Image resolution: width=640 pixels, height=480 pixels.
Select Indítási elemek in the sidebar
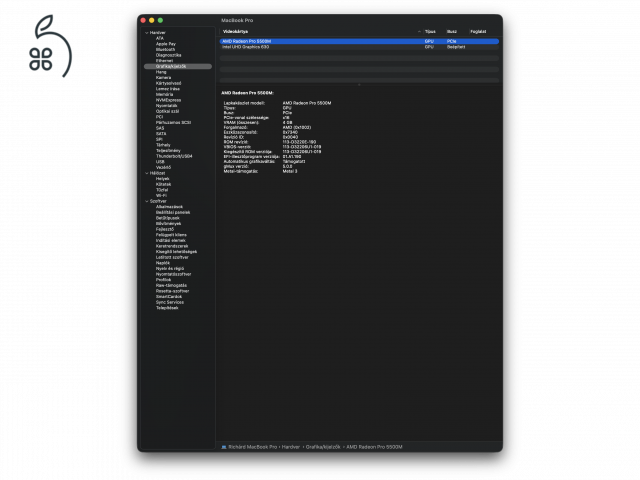pos(171,241)
